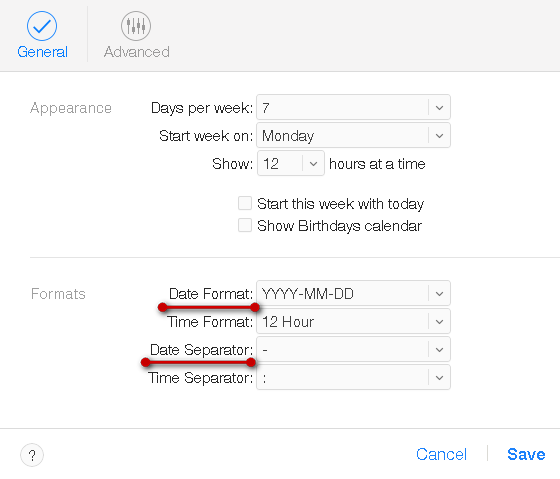The width and height of the screenshot is (560, 479).
Task: Expand the Days per week dropdown arrow
Action: click(x=439, y=108)
